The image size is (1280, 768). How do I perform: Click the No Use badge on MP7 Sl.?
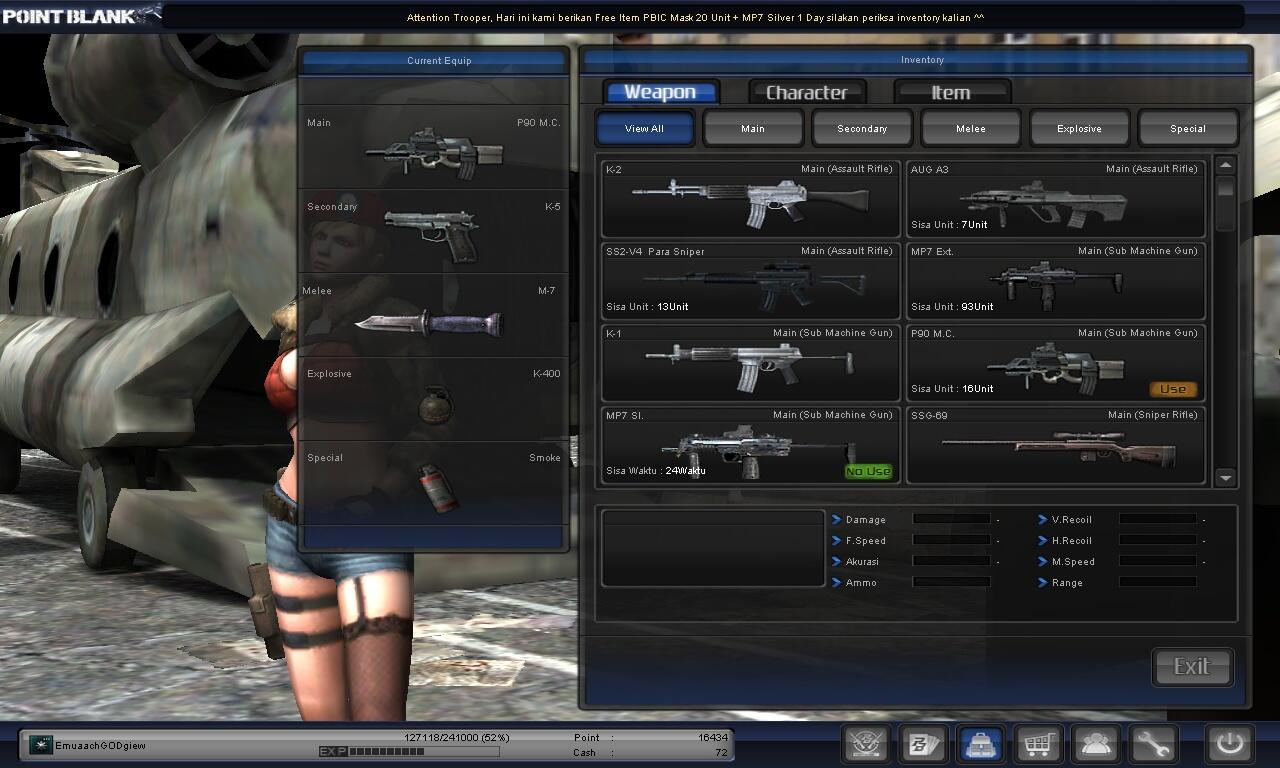[868, 471]
